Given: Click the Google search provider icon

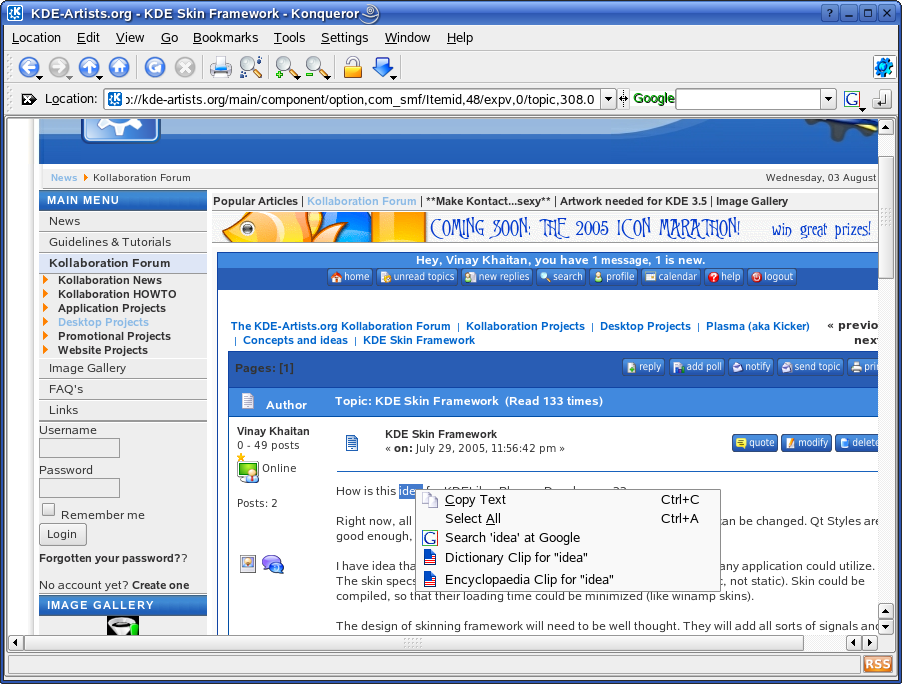Looking at the screenshot, I should pos(852,100).
